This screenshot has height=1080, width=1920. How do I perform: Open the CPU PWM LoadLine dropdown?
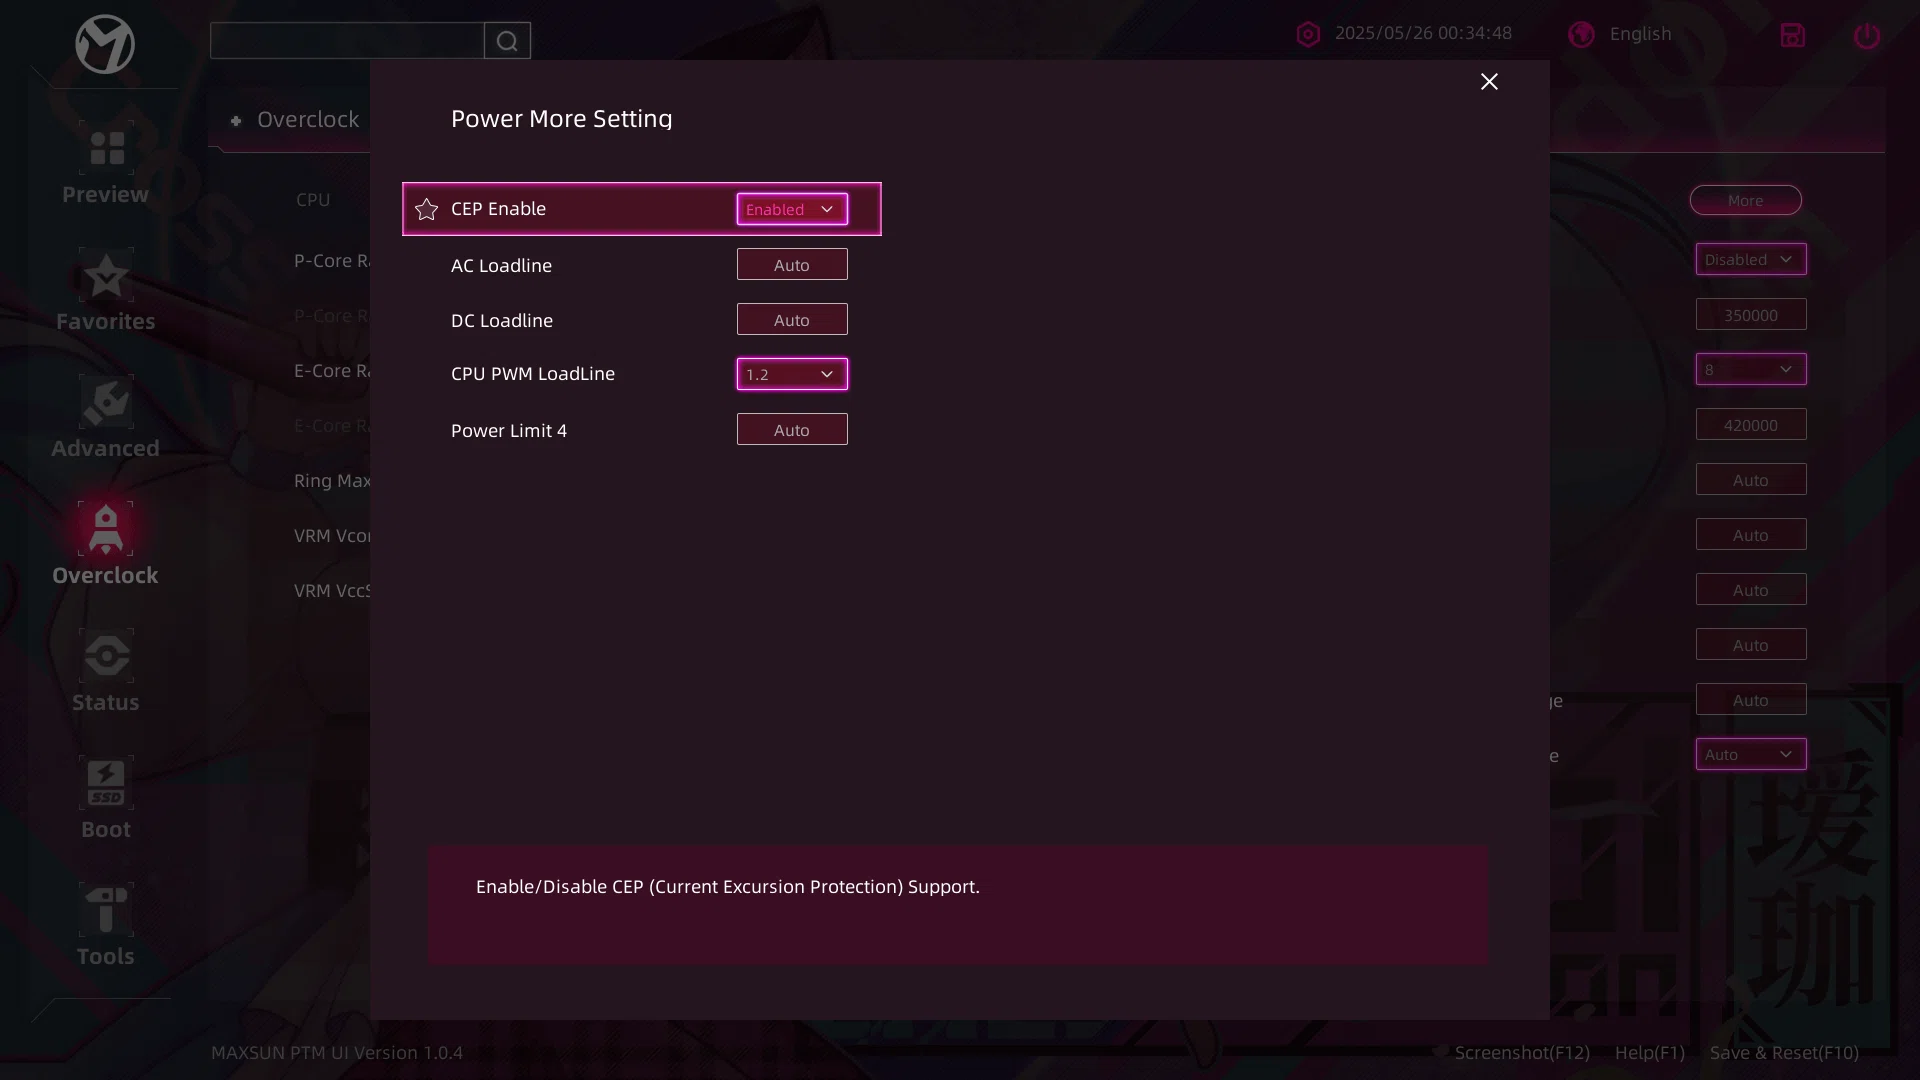point(792,374)
